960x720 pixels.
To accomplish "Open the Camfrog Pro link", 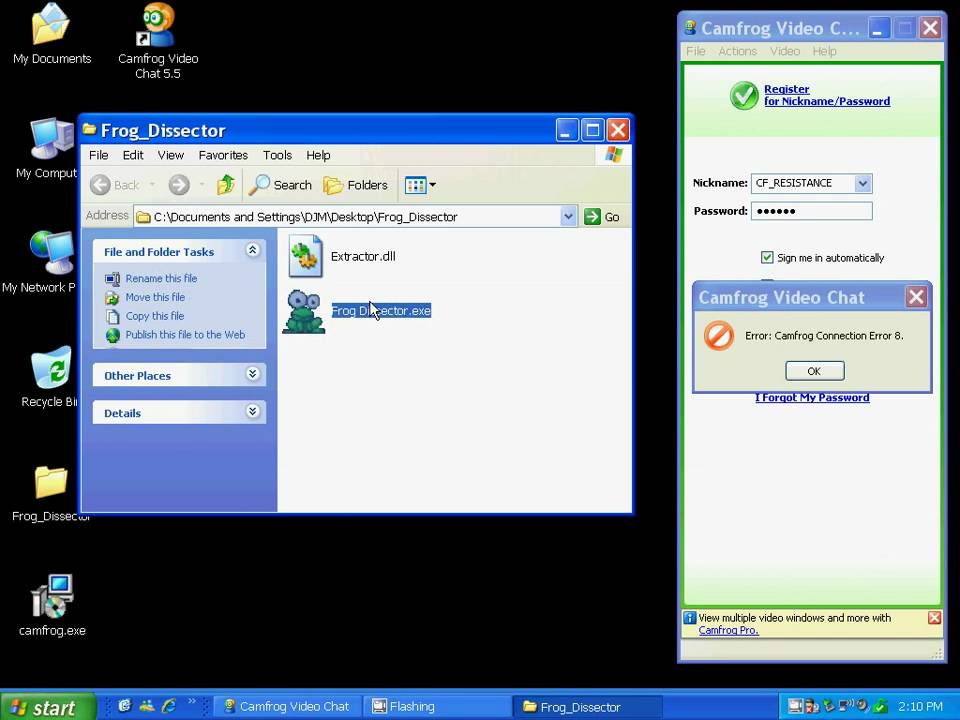I will point(729,630).
